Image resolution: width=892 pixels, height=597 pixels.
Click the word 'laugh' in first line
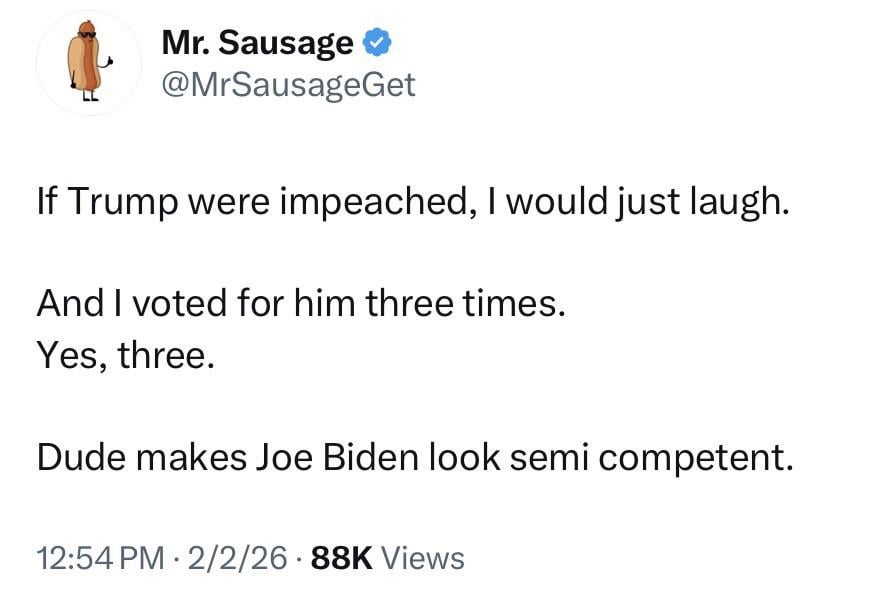pos(736,202)
